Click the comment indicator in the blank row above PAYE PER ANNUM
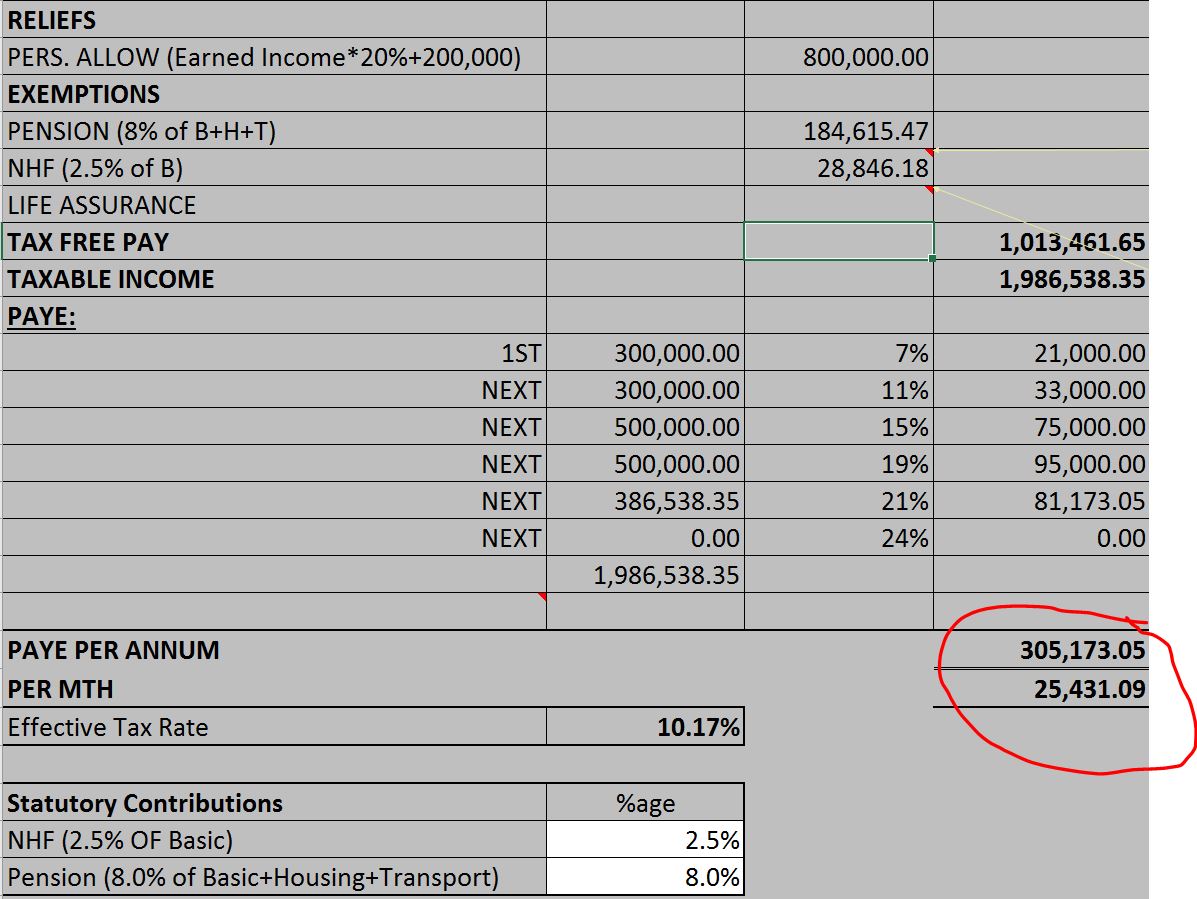This screenshot has height=899, width=1197. [542, 598]
